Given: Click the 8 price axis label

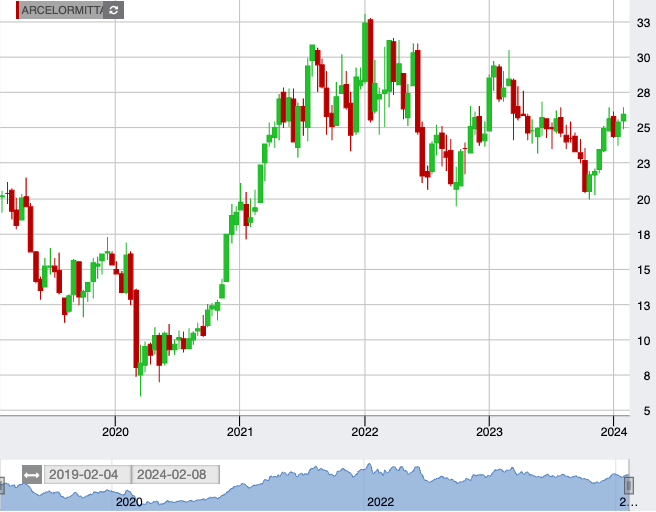Looking at the screenshot, I should 647,376.
